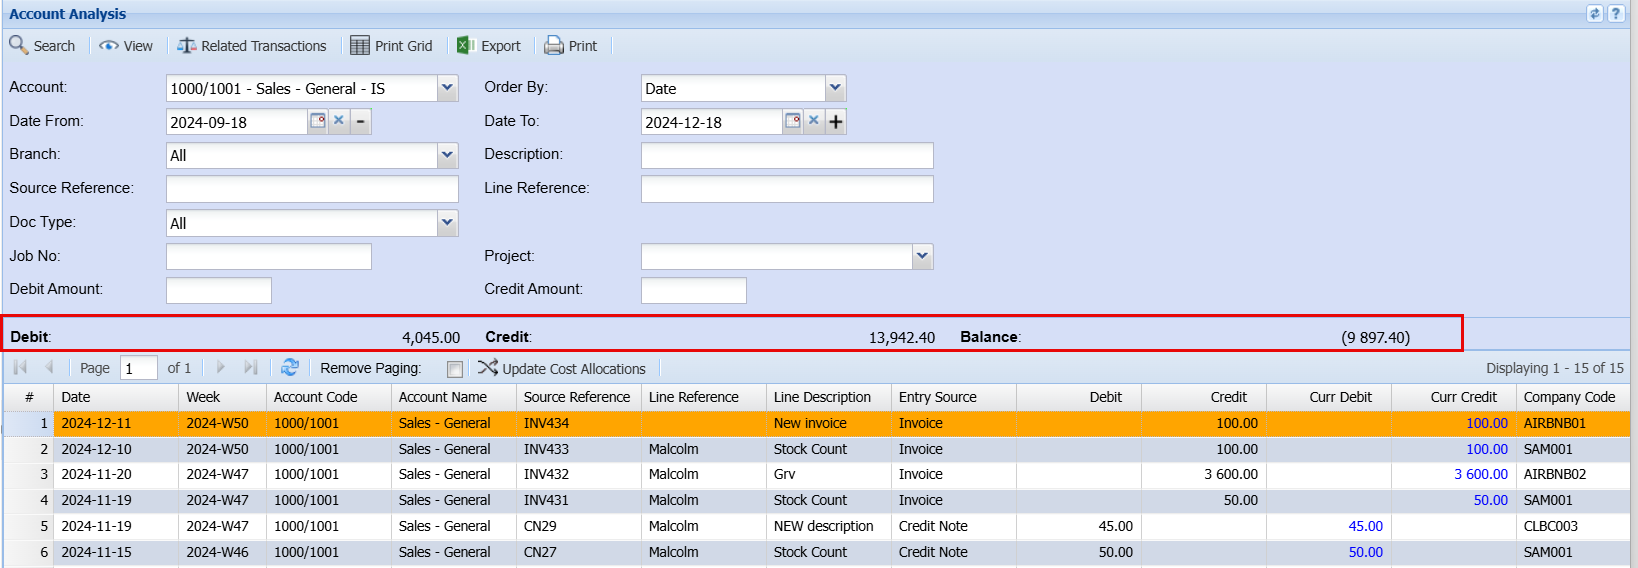Screen dimensions: 1638x568
Task: Enable the Remove Paging checkbox
Action: [x=455, y=369]
